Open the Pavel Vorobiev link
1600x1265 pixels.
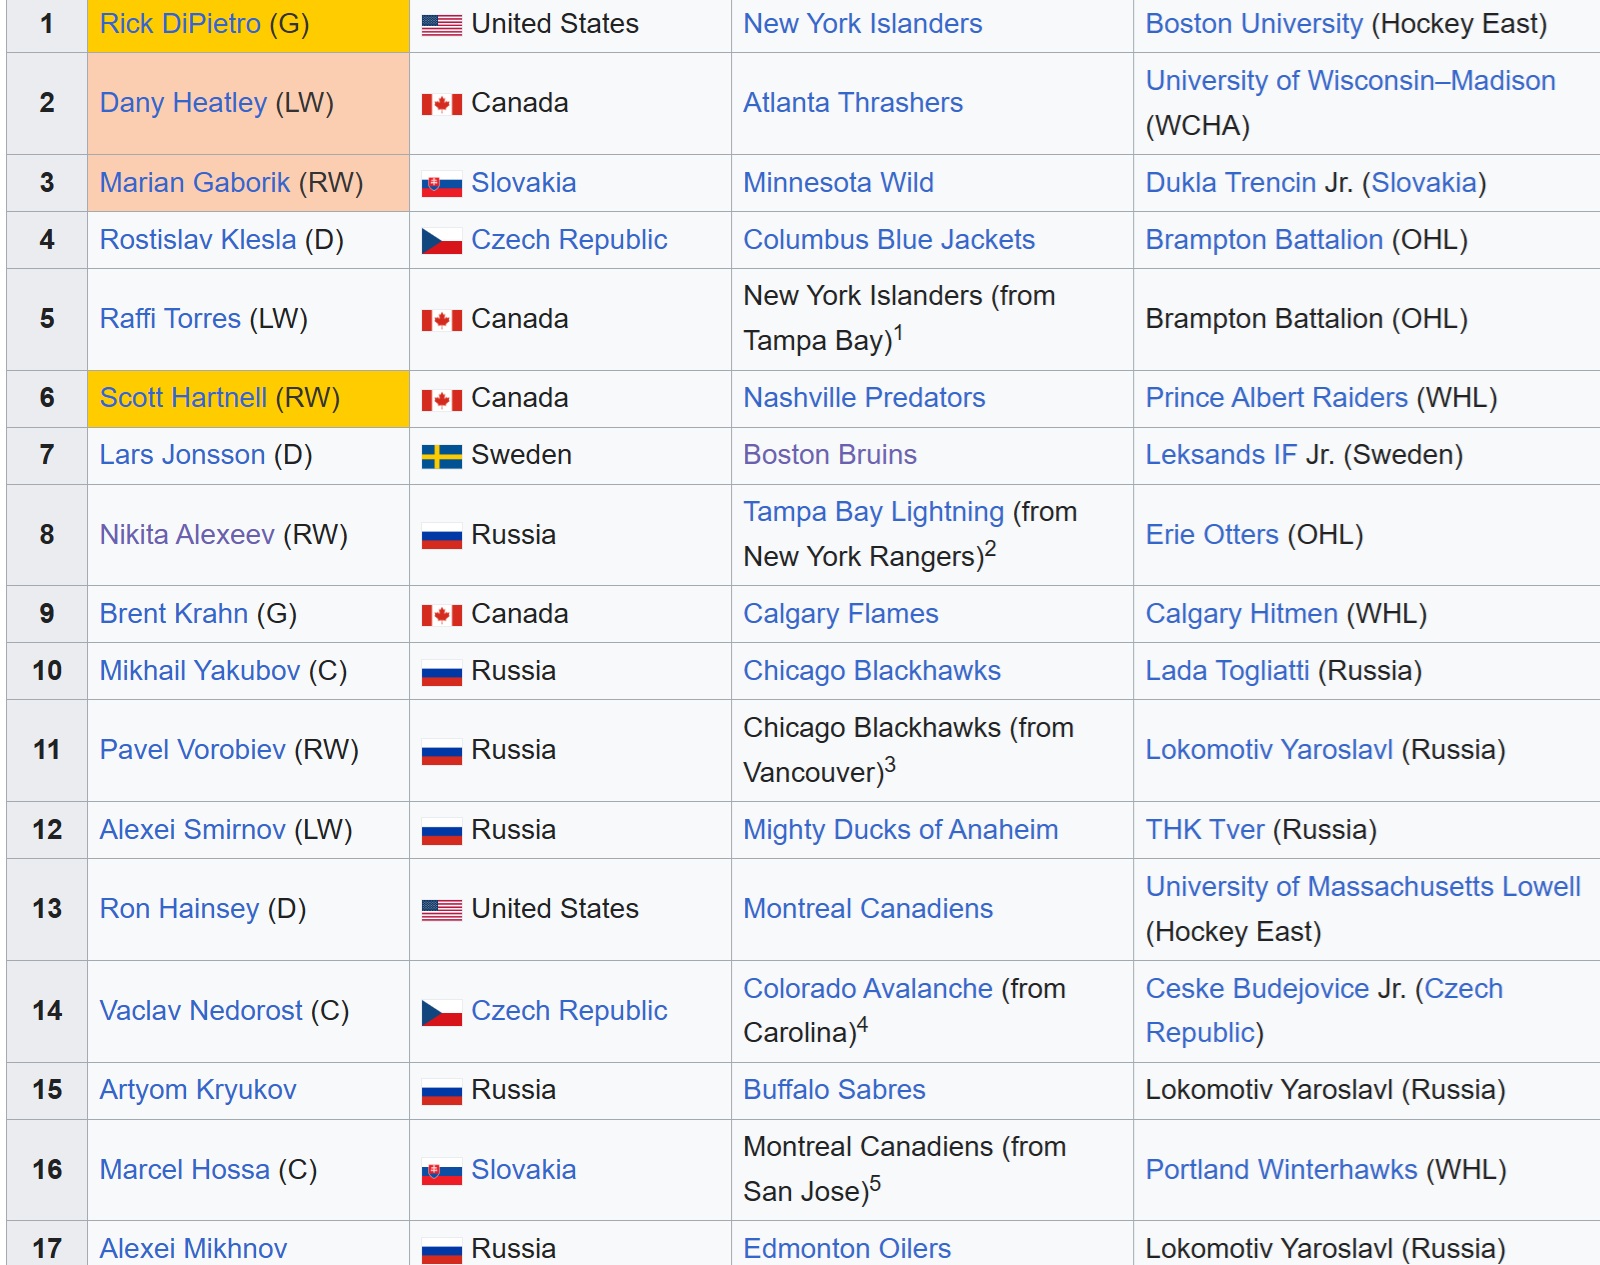click(193, 750)
